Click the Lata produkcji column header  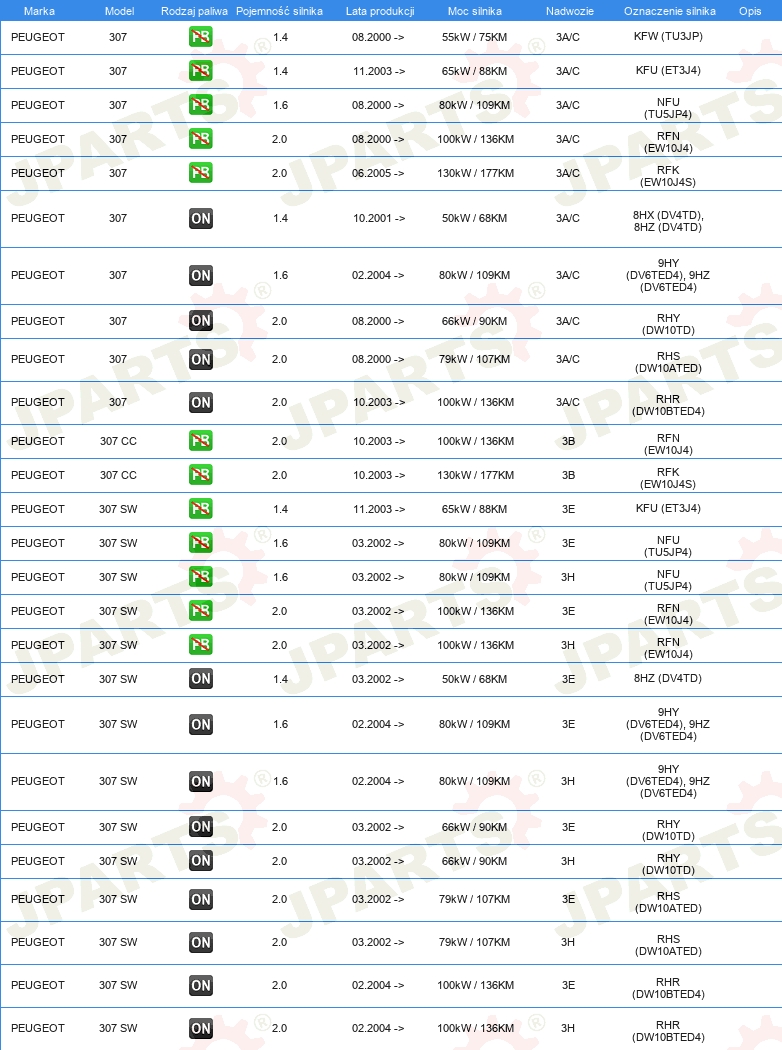[380, 11]
